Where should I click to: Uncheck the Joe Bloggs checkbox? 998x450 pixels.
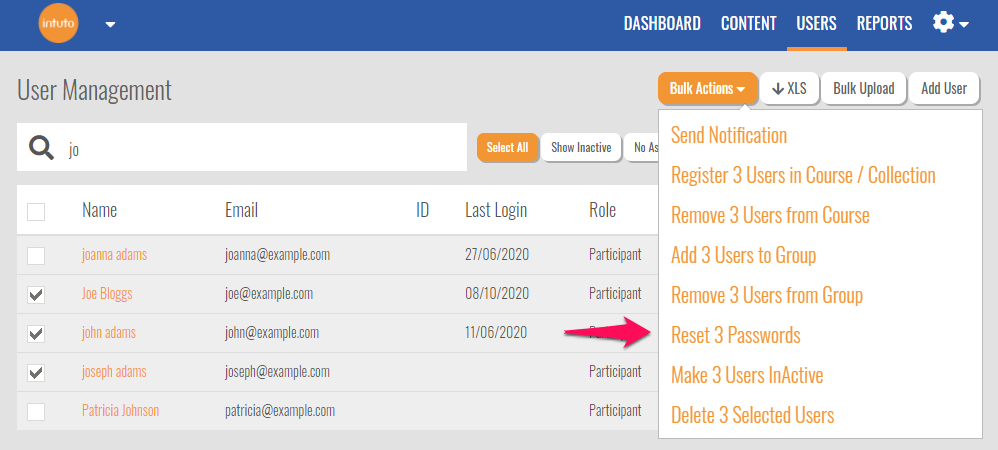point(36,294)
